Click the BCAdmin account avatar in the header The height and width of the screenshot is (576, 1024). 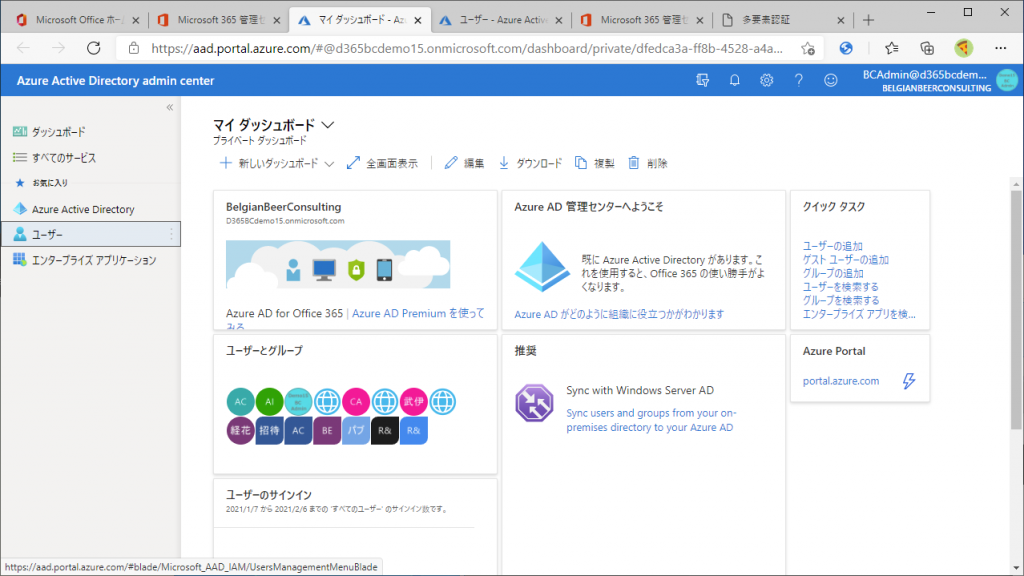point(1007,80)
